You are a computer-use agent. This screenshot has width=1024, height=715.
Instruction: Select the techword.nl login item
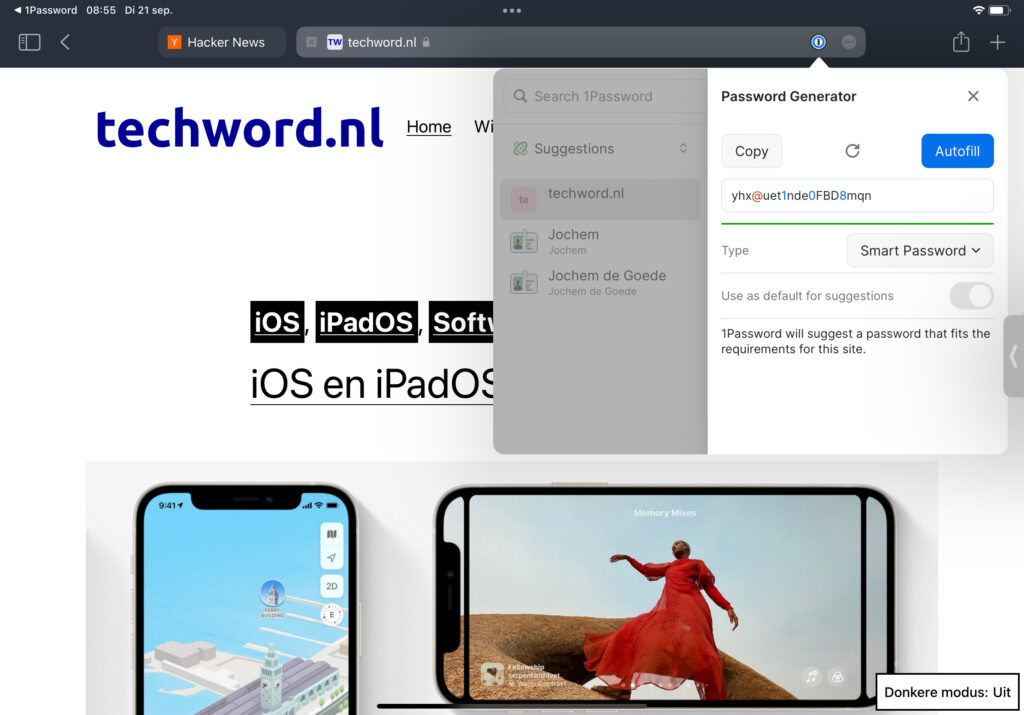(600, 199)
